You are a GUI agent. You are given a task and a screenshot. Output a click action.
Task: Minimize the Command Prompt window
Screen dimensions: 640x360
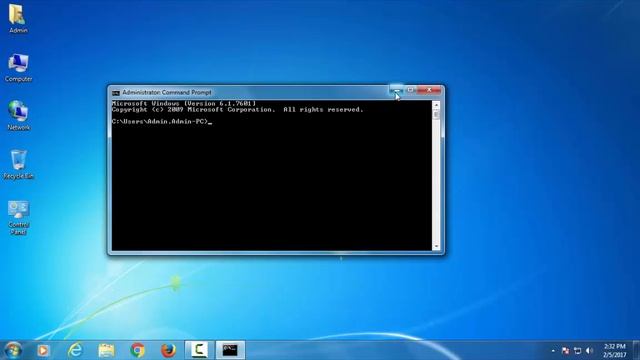(x=396, y=90)
